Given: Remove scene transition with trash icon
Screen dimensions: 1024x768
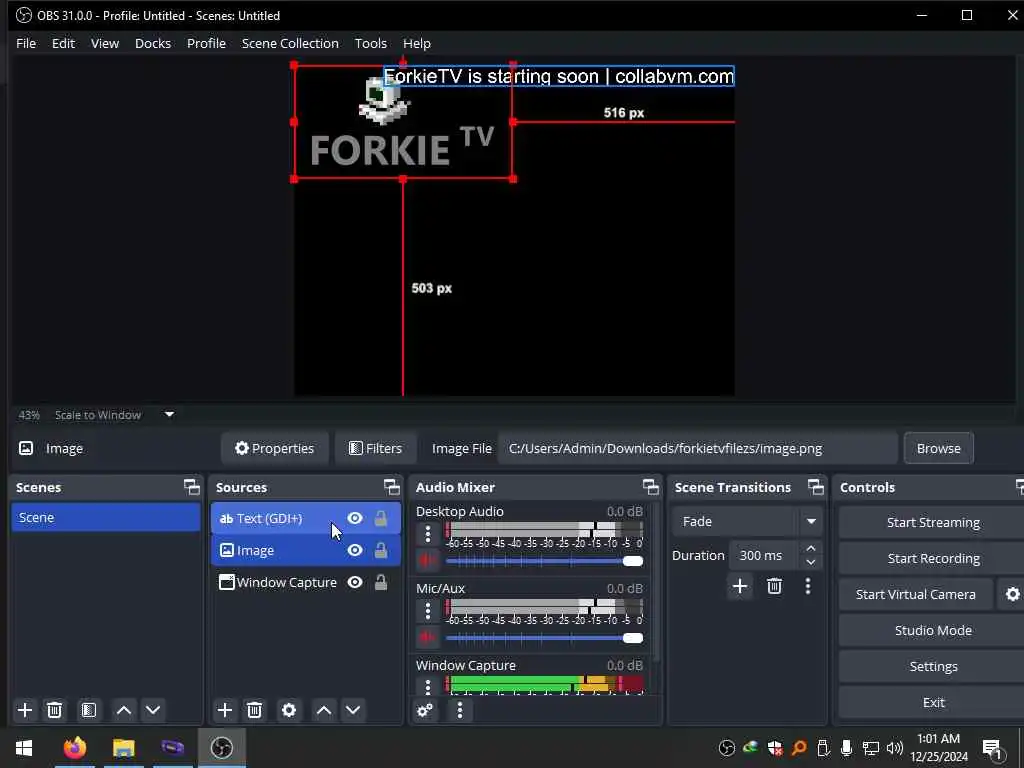Looking at the screenshot, I should (x=775, y=586).
